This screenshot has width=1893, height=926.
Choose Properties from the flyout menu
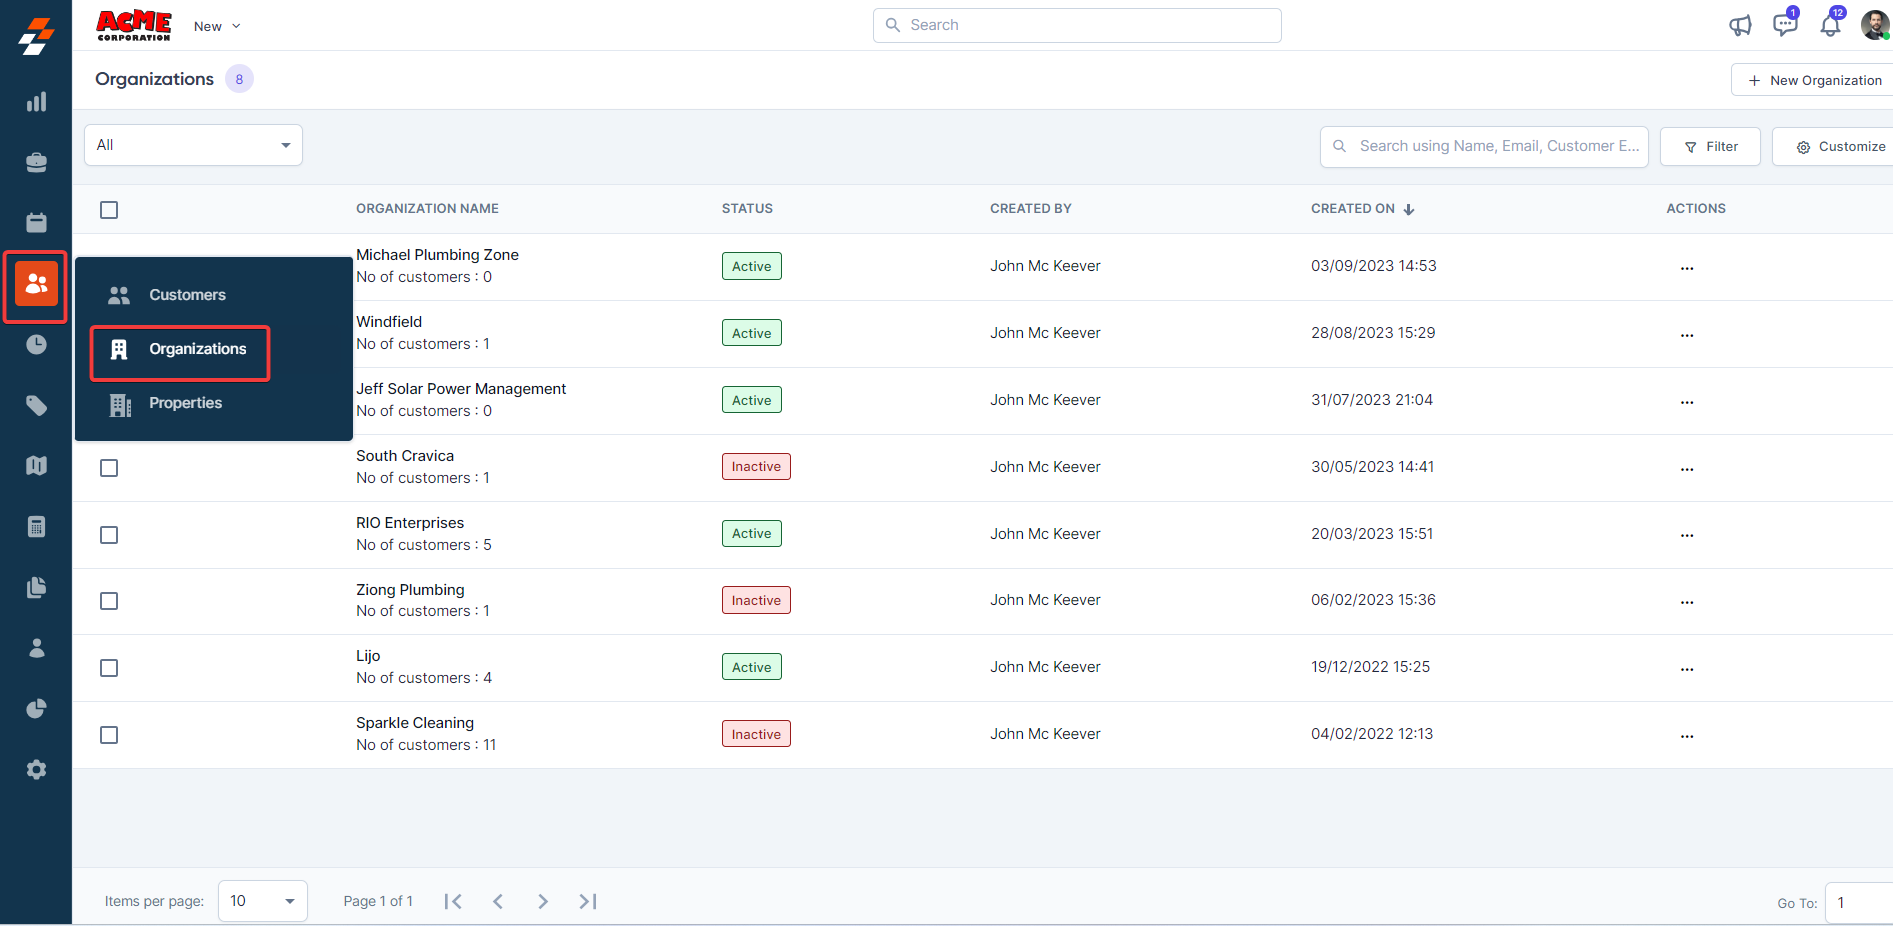(x=185, y=403)
